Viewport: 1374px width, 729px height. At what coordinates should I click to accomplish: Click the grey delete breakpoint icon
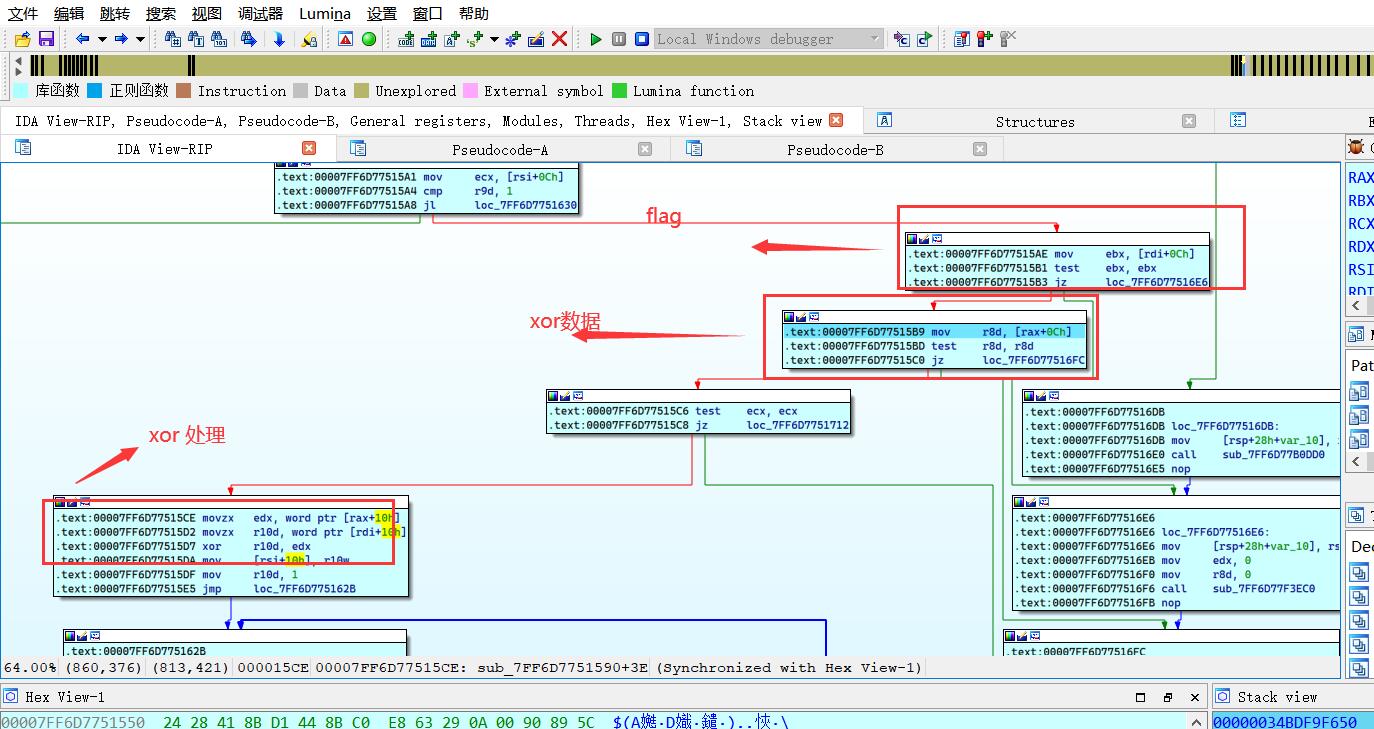[x=1008, y=38]
